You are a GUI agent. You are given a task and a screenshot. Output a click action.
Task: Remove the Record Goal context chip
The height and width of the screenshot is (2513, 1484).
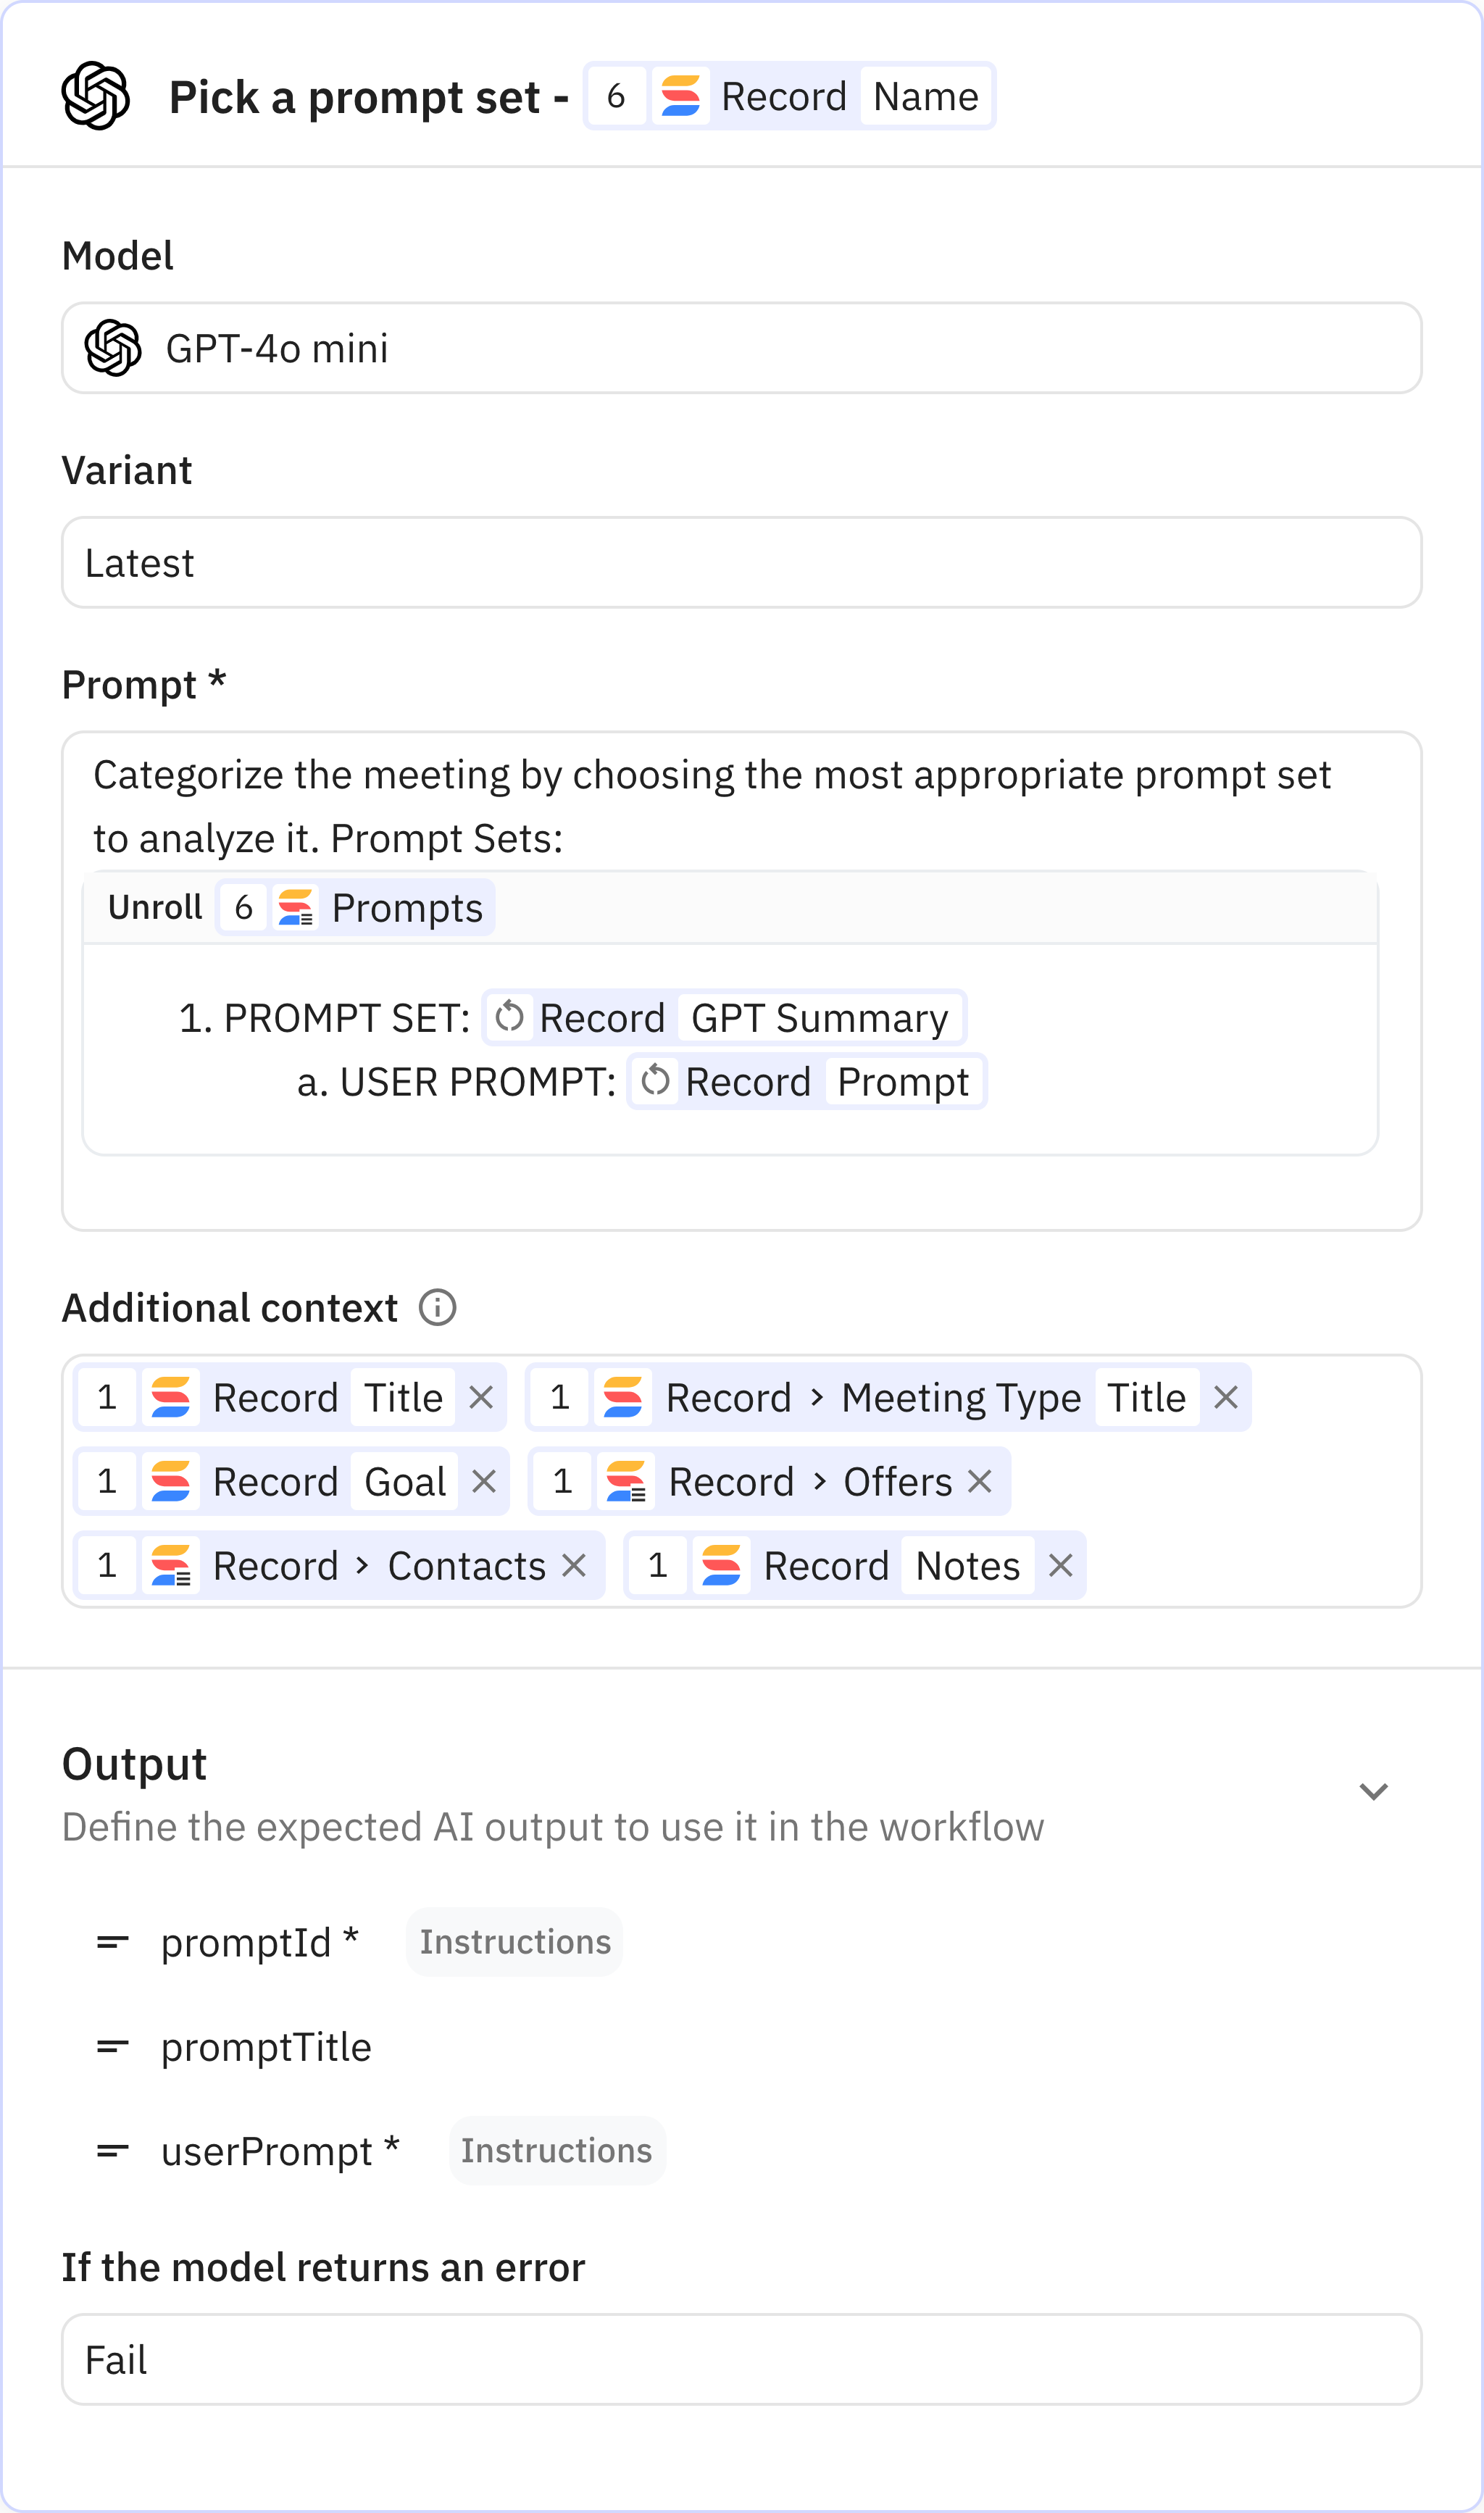click(484, 1481)
